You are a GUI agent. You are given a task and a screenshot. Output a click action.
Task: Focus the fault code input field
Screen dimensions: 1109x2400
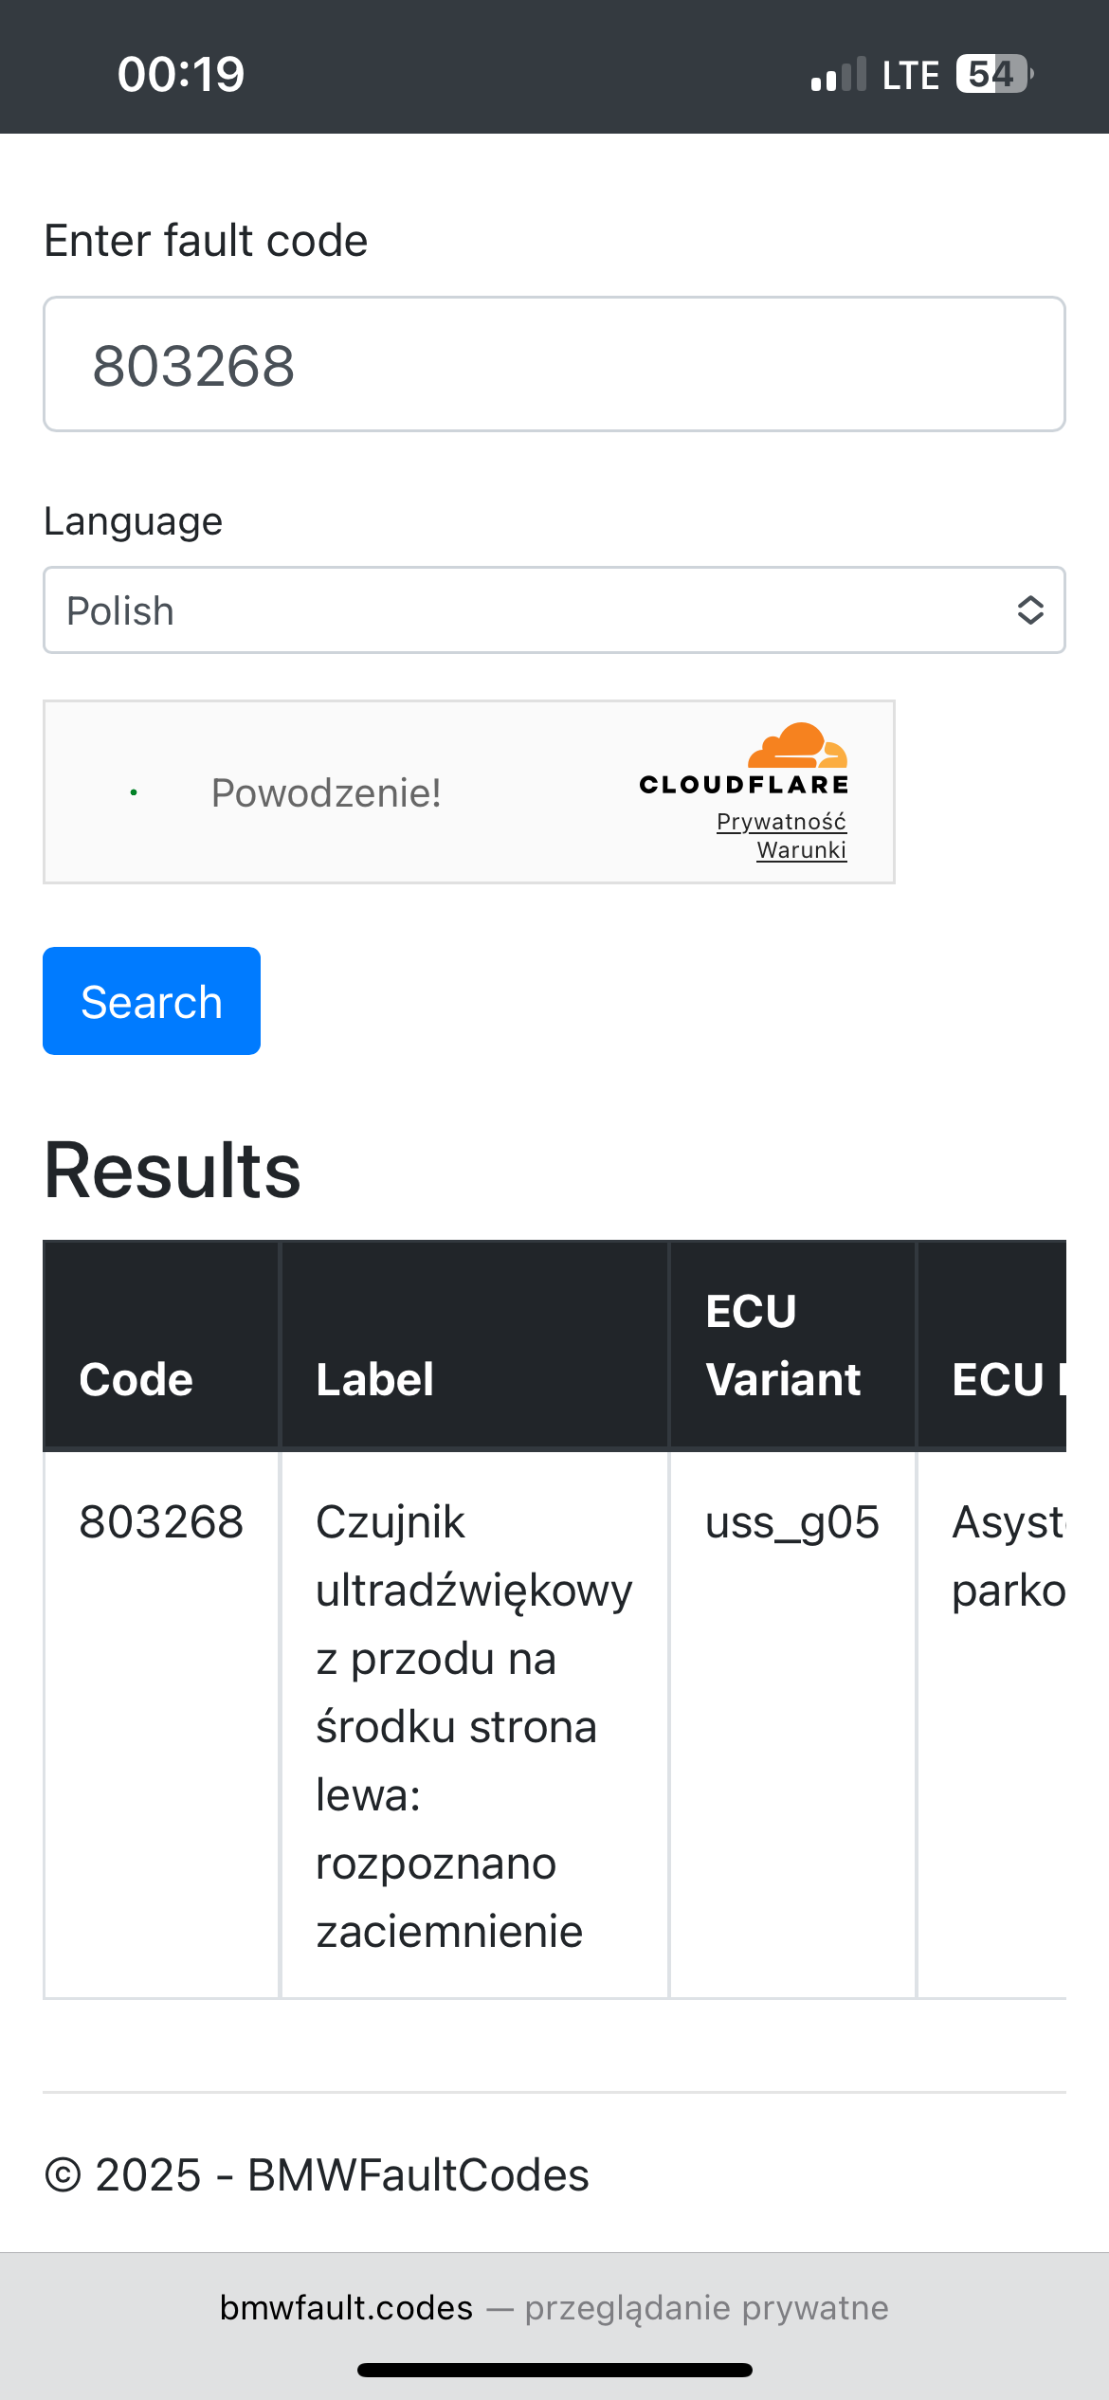554,364
